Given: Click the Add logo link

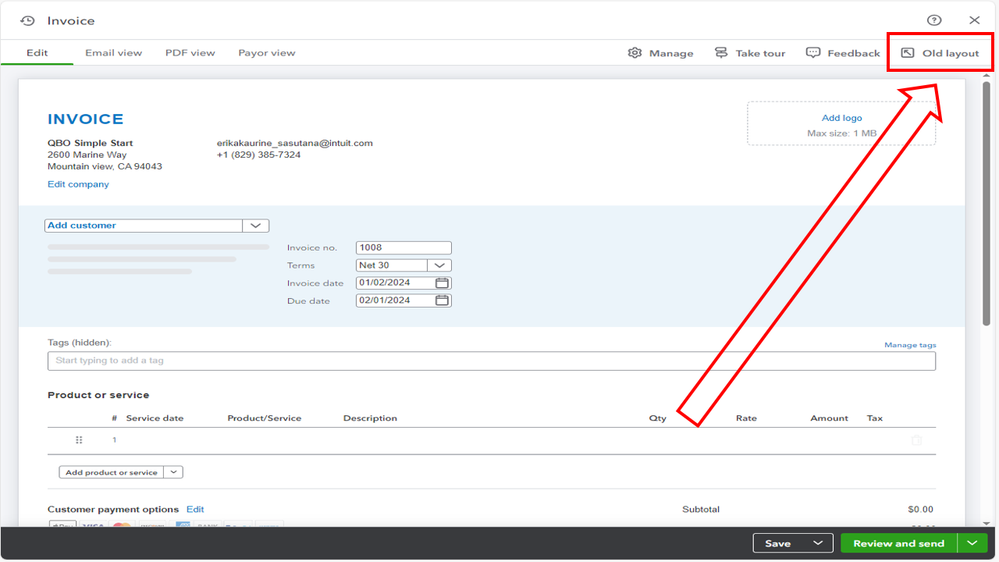Looking at the screenshot, I should point(842,118).
